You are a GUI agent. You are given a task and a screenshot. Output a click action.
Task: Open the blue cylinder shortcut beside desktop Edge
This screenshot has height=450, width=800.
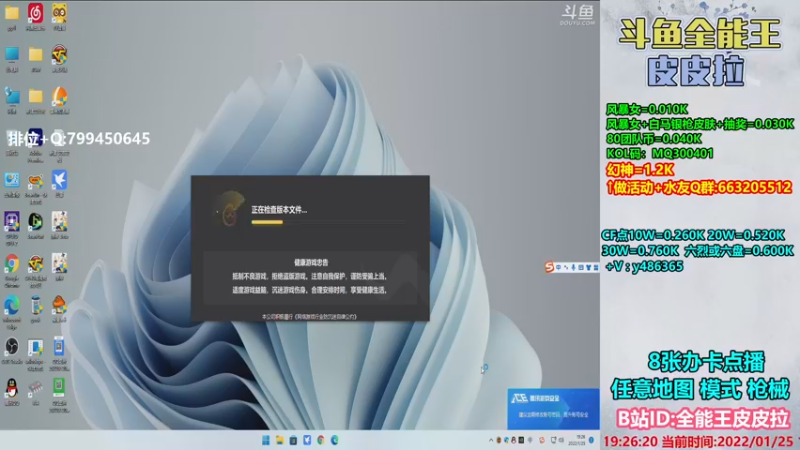(x=35, y=307)
